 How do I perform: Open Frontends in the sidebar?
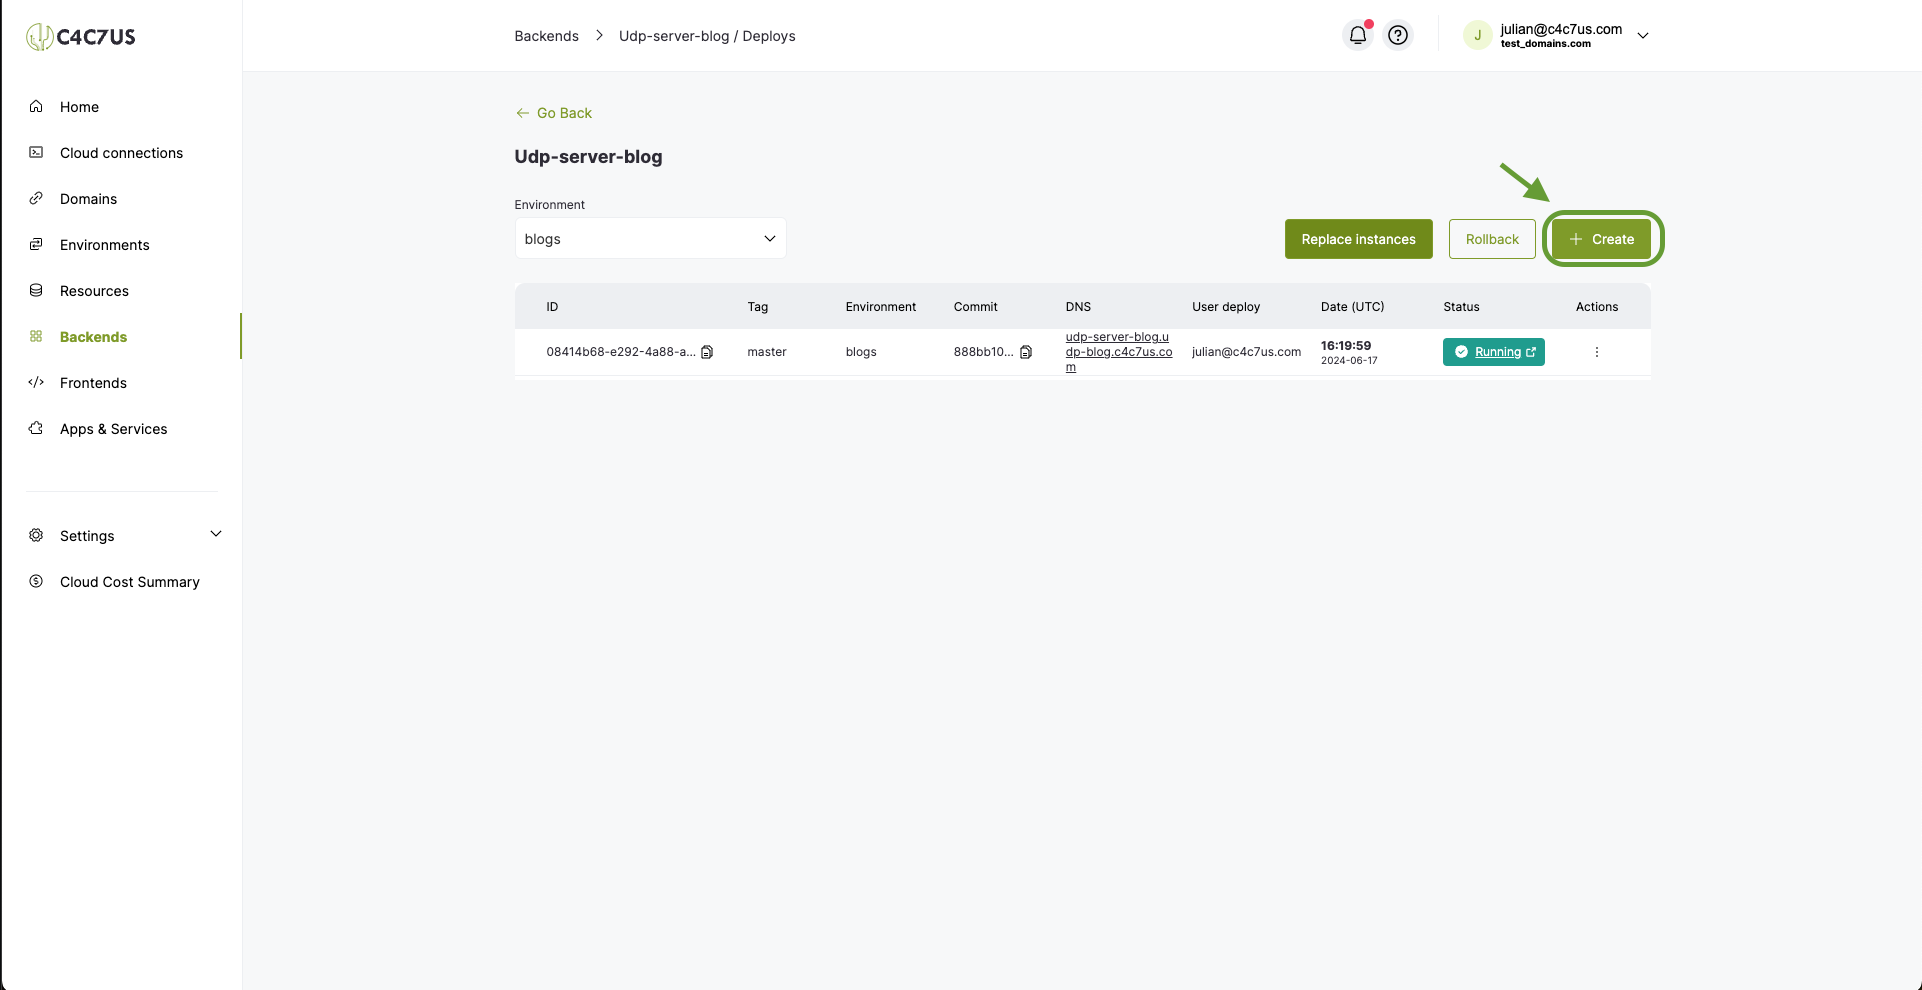coord(93,383)
